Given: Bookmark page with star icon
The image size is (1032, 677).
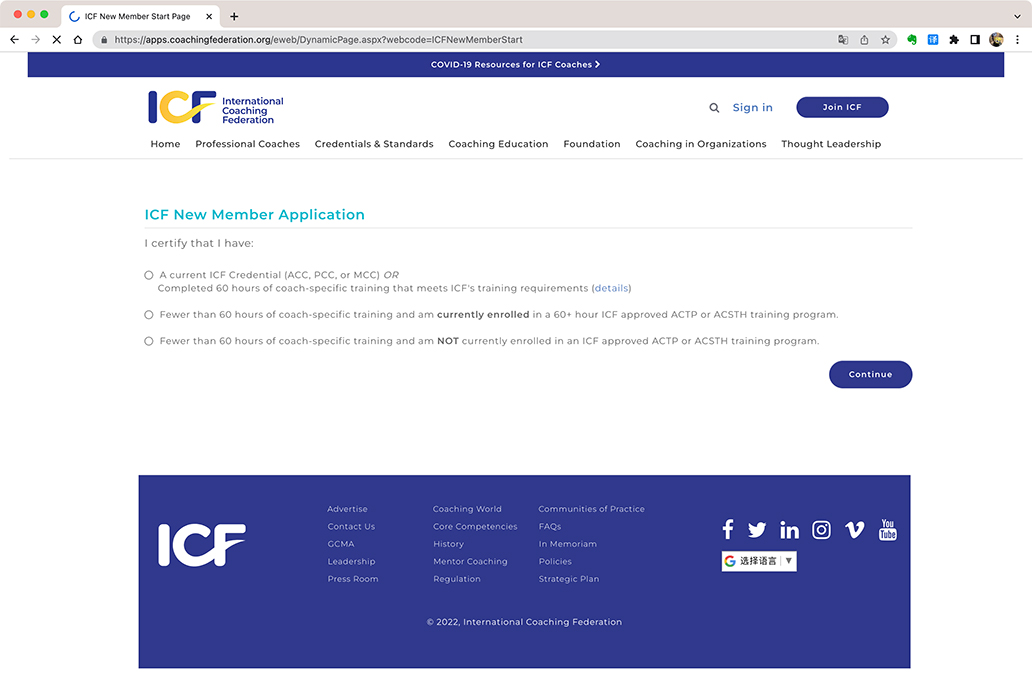Looking at the screenshot, I should (885, 40).
